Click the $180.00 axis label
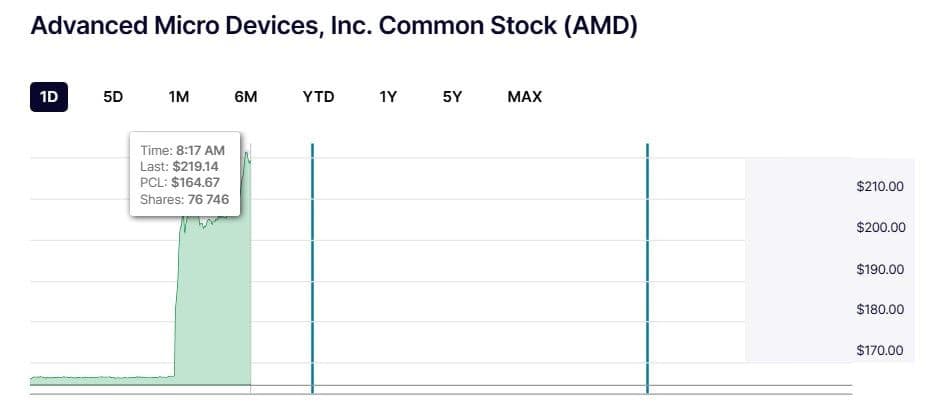 point(880,309)
